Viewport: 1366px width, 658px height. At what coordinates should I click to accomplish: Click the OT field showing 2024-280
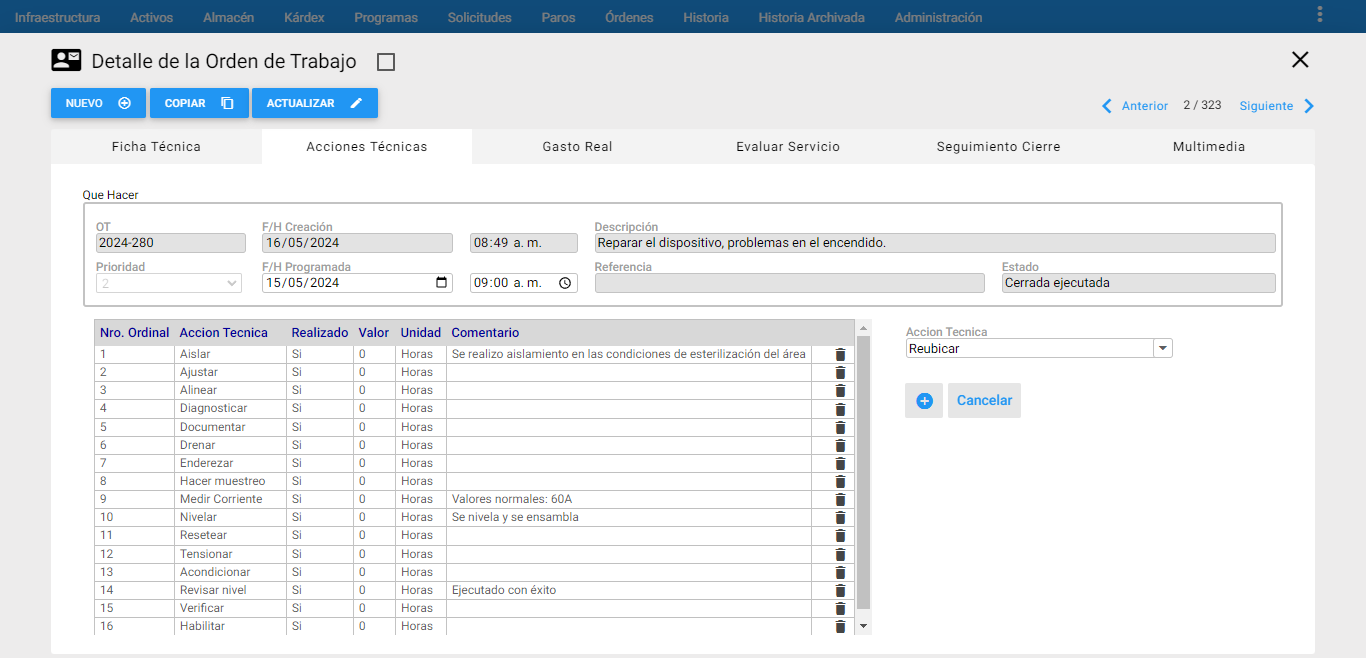point(170,243)
